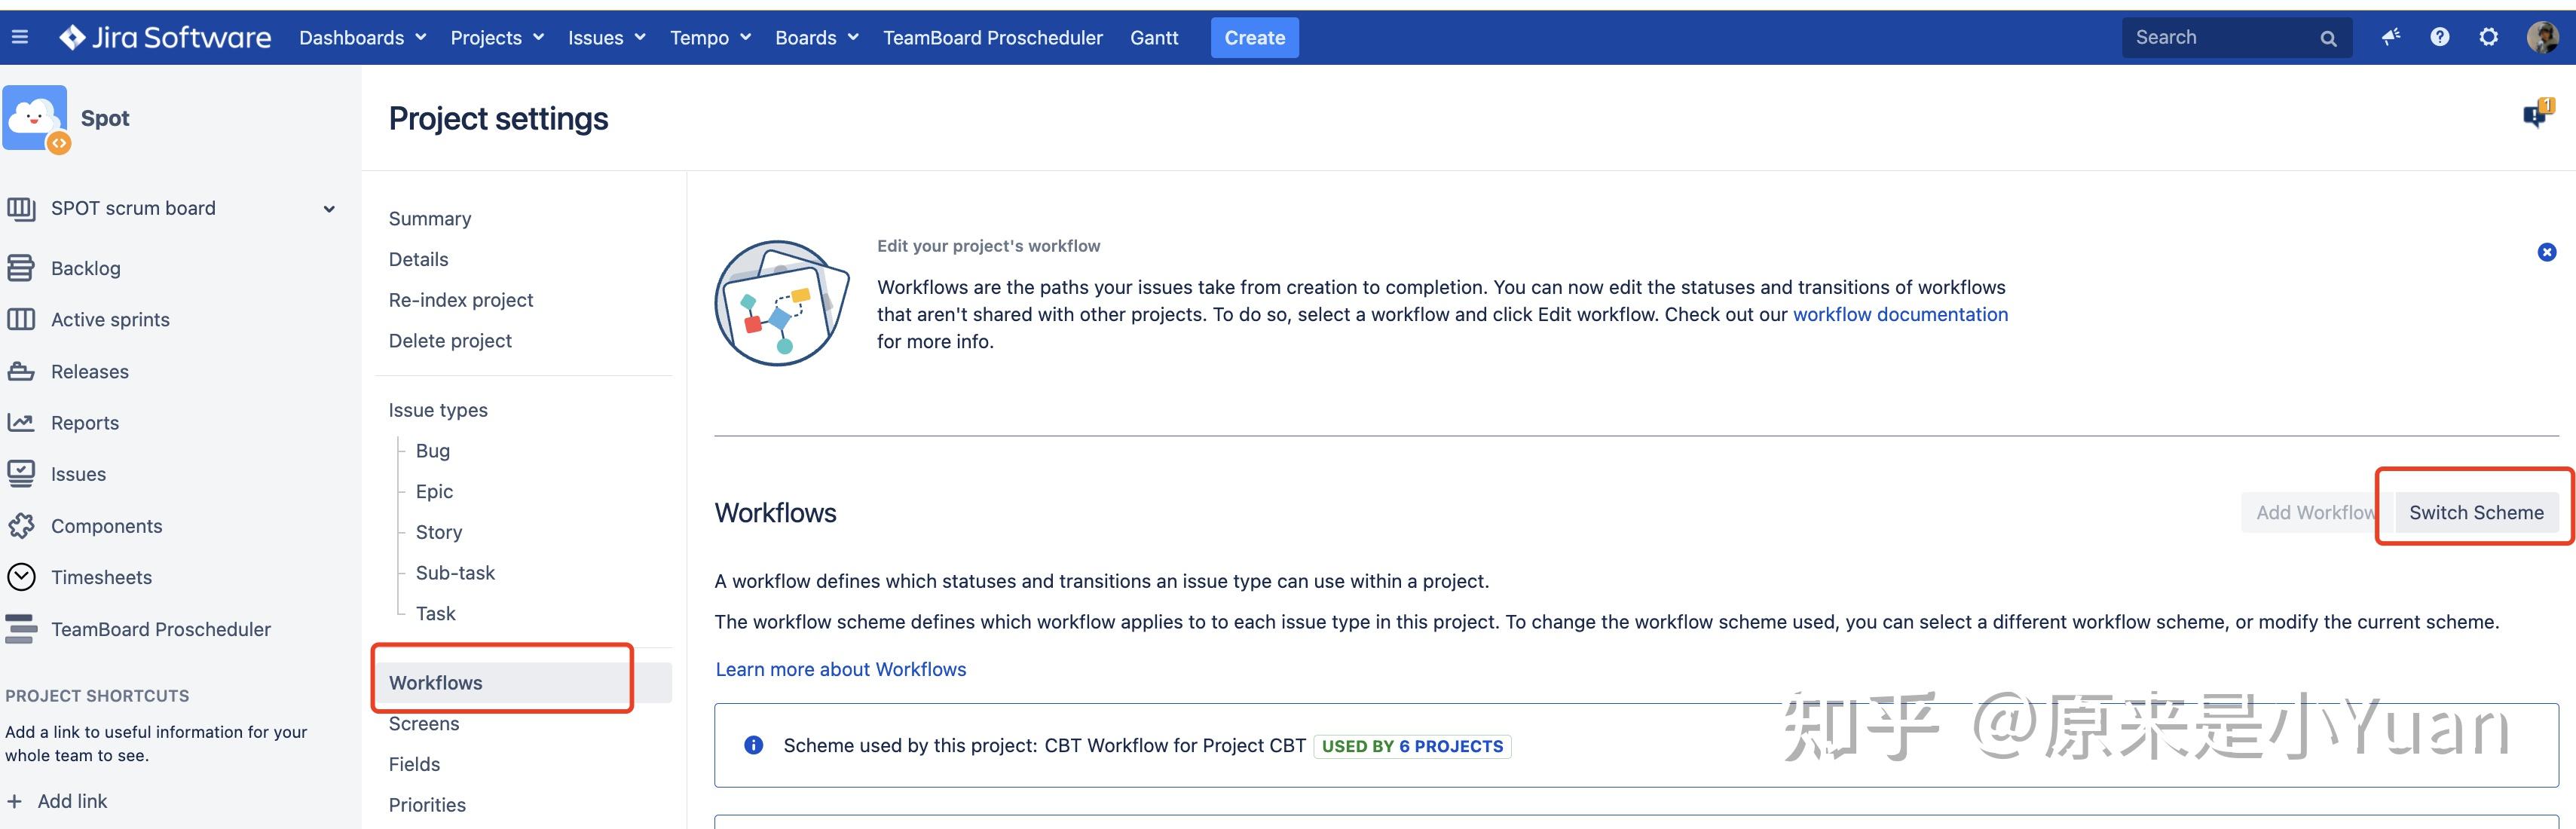Open Timesheets in the sidebar
2576x829 pixels.
click(x=101, y=577)
